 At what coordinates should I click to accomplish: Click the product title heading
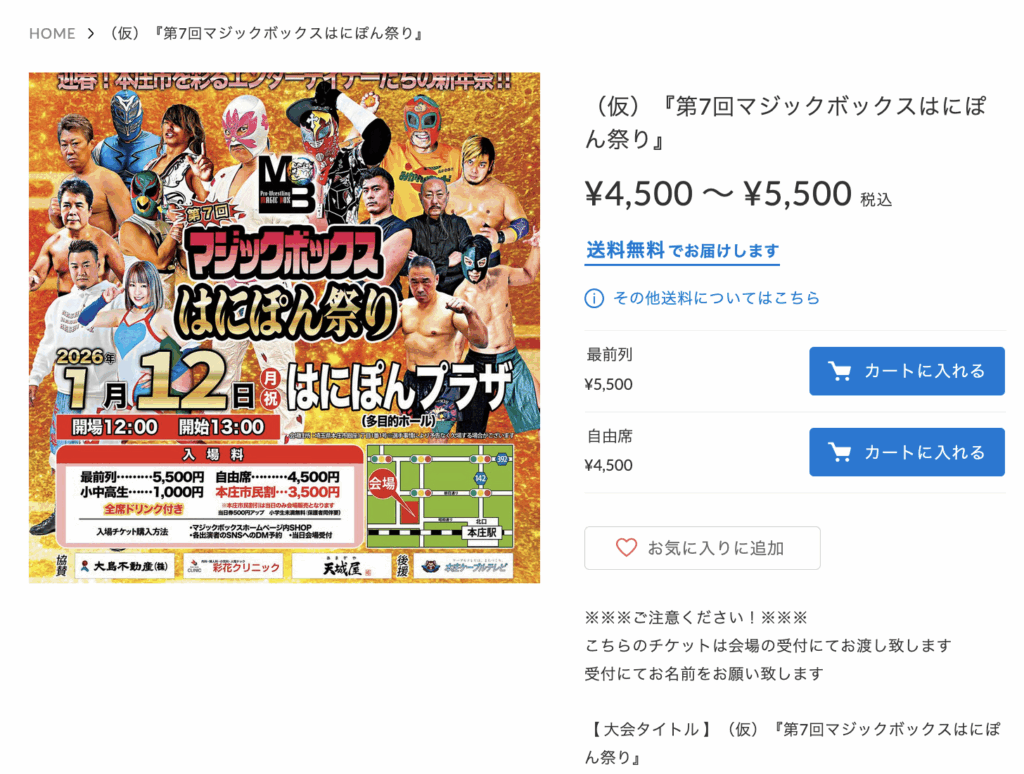786,122
